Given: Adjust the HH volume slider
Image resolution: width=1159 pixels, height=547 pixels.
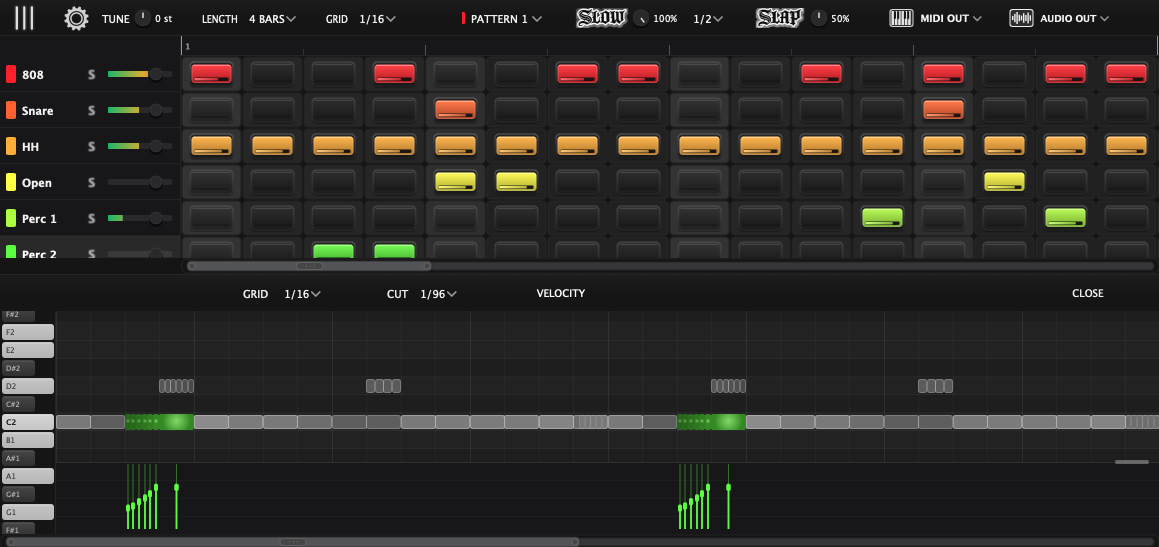Looking at the screenshot, I should (x=140, y=146).
